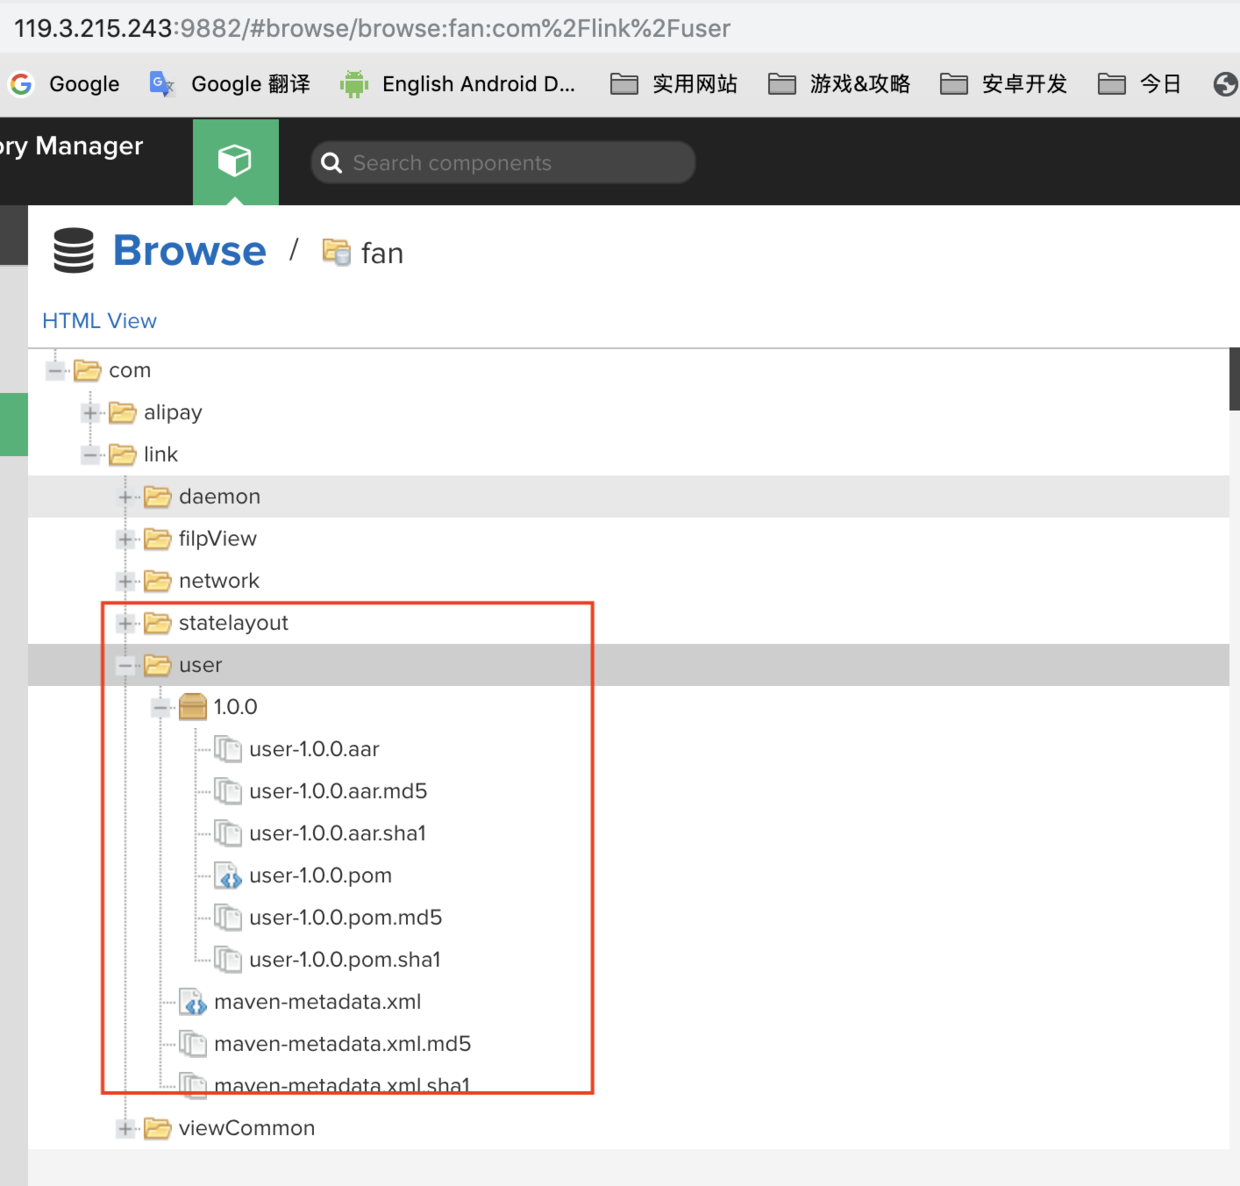Collapse the link folder
1240x1186 pixels.
(x=90, y=455)
